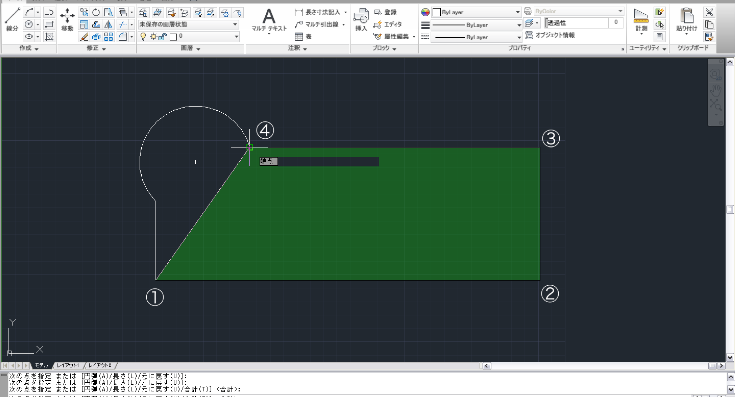Click the 長さ寸法記入 dimension button
The width and height of the screenshot is (735, 397).
319,12
